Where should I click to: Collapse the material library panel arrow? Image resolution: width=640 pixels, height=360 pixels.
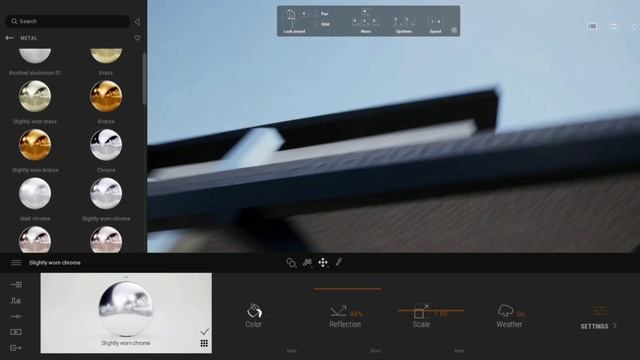click(137, 22)
